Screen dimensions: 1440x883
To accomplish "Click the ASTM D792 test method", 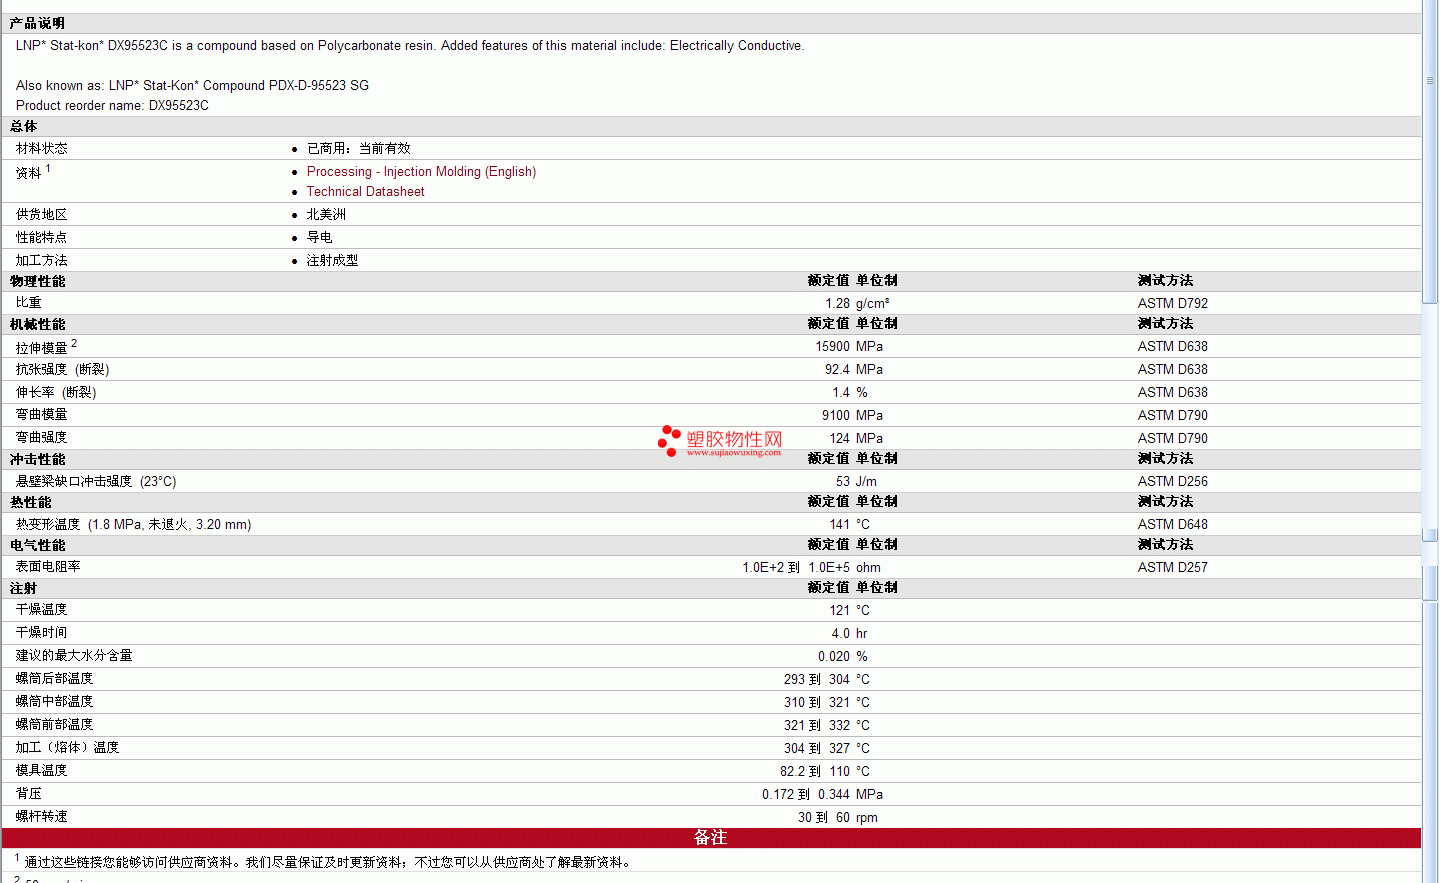I will point(1172,304).
